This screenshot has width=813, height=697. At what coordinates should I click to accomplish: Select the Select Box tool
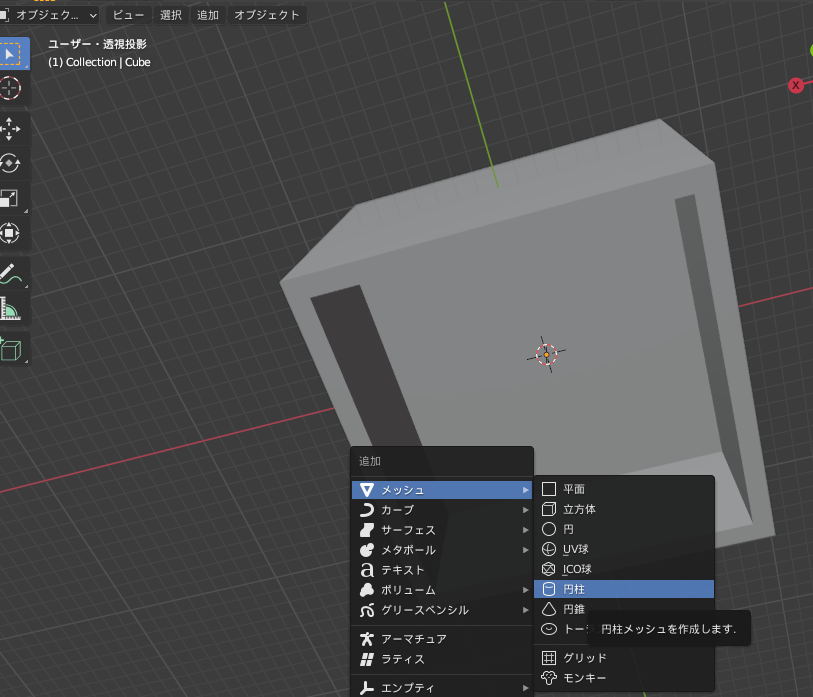point(12,53)
